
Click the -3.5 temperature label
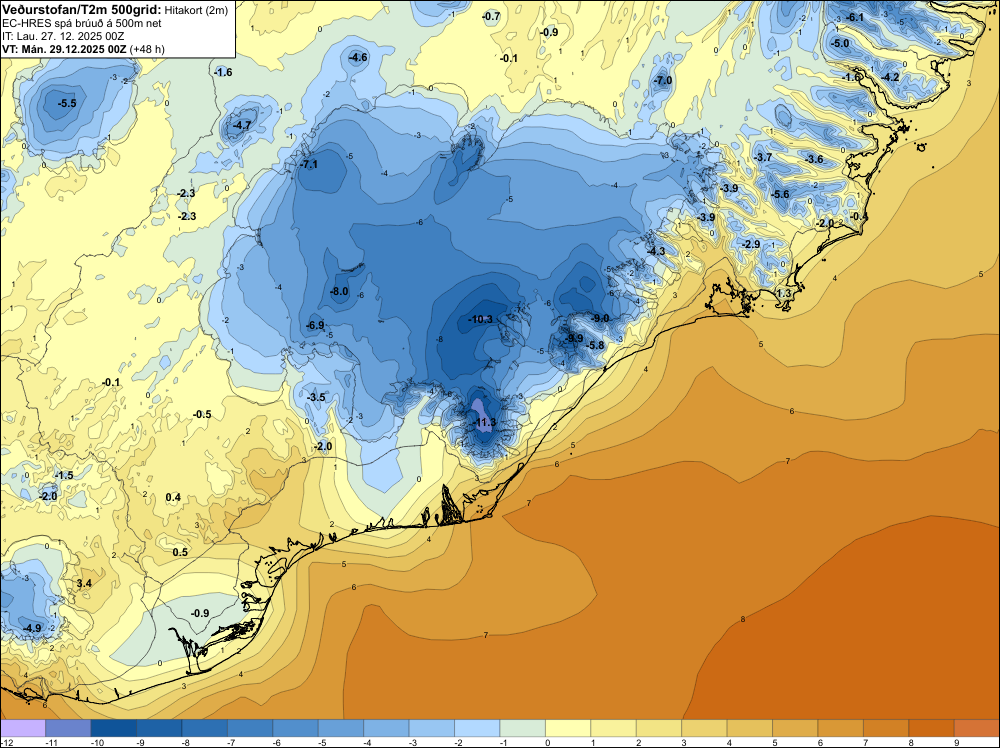click(x=316, y=397)
